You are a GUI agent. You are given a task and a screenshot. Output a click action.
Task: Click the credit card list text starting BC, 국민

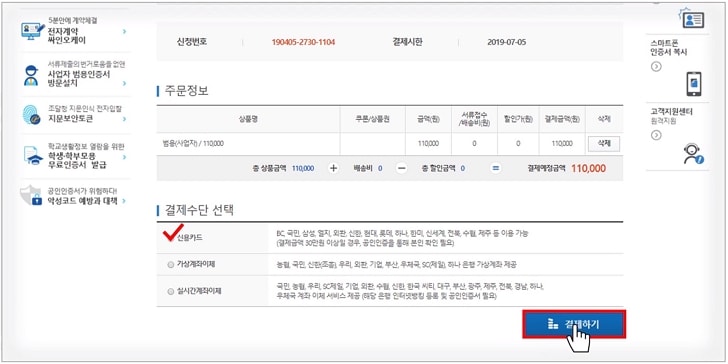(402, 238)
